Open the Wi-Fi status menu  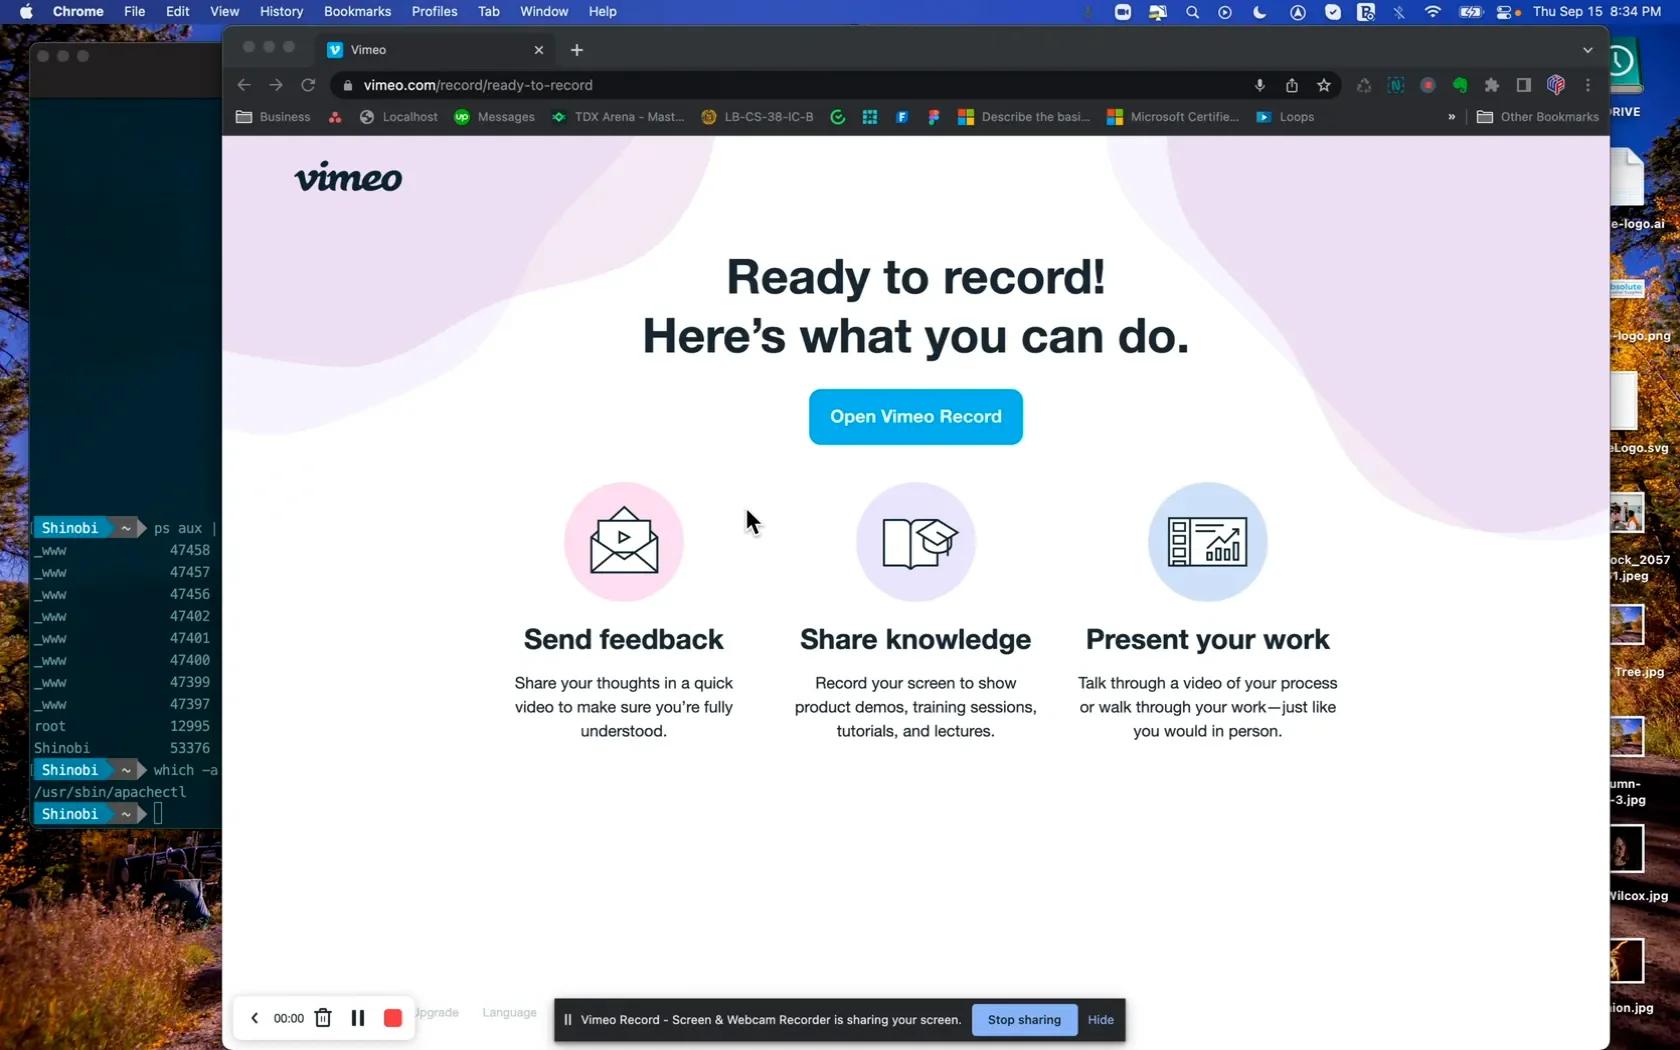(1433, 12)
